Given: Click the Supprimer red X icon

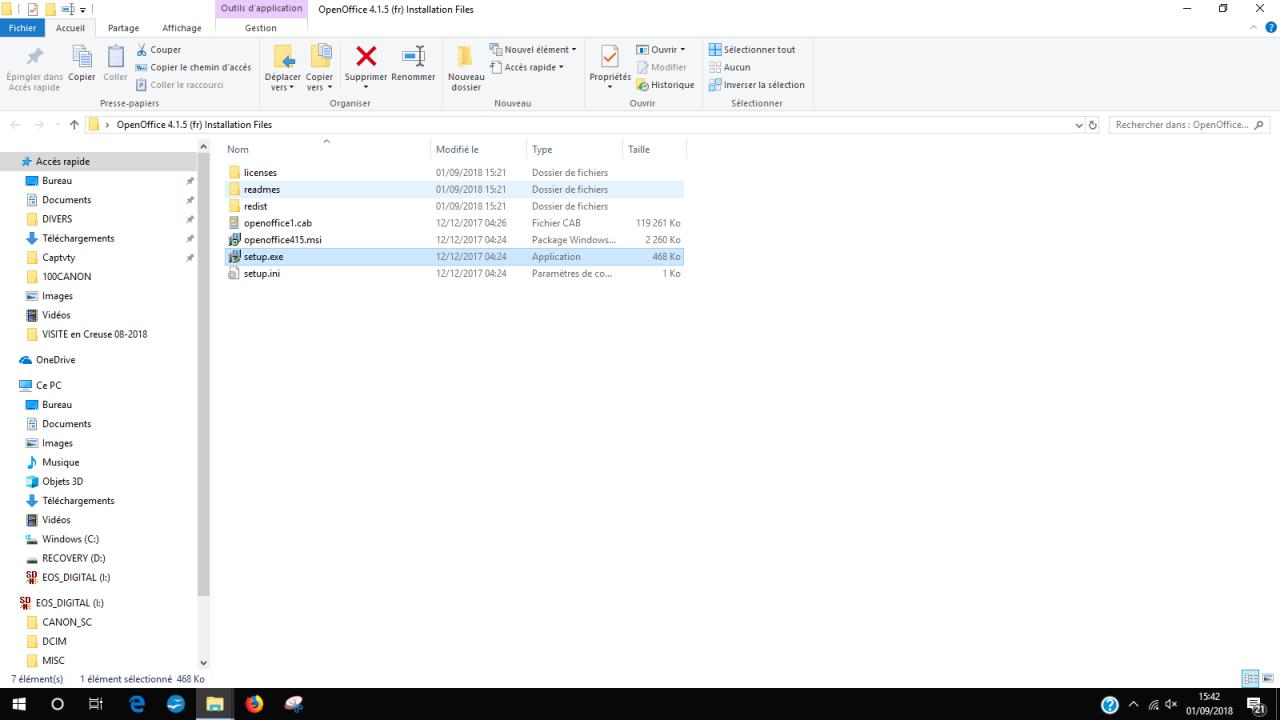Looking at the screenshot, I should [x=366, y=57].
